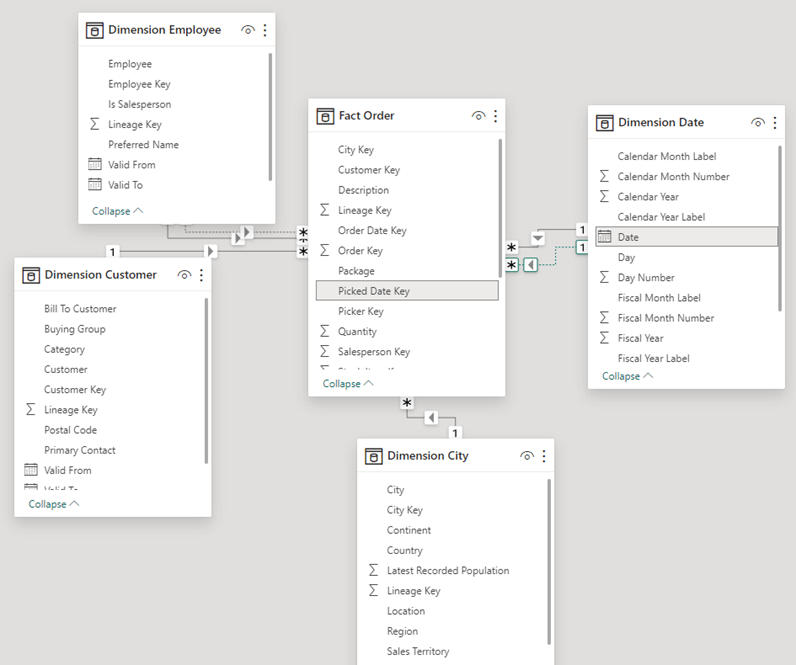
Task: Select the Picked Date Key field
Action: (374, 291)
